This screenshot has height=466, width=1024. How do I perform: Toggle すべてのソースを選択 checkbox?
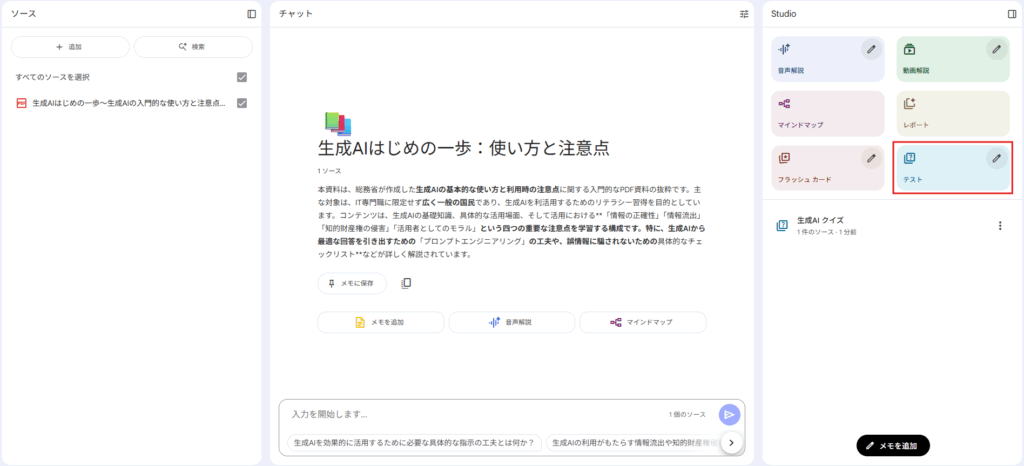241,77
